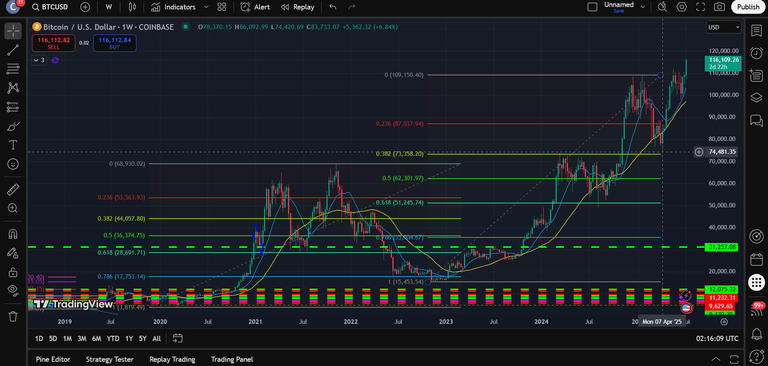Redo the last chart action
Image resolution: width=768 pixels, height=366 pixels.
[351, 7]
